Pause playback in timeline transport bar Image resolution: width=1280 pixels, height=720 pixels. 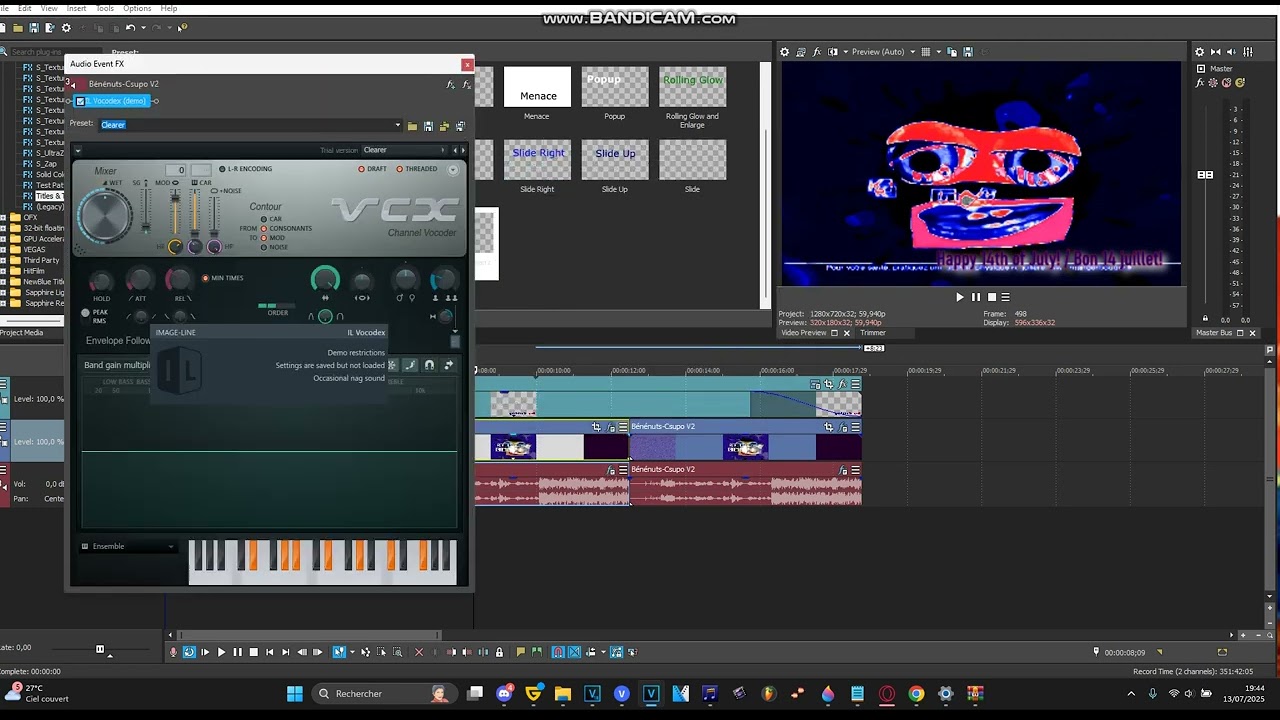[x=237, y=652]
